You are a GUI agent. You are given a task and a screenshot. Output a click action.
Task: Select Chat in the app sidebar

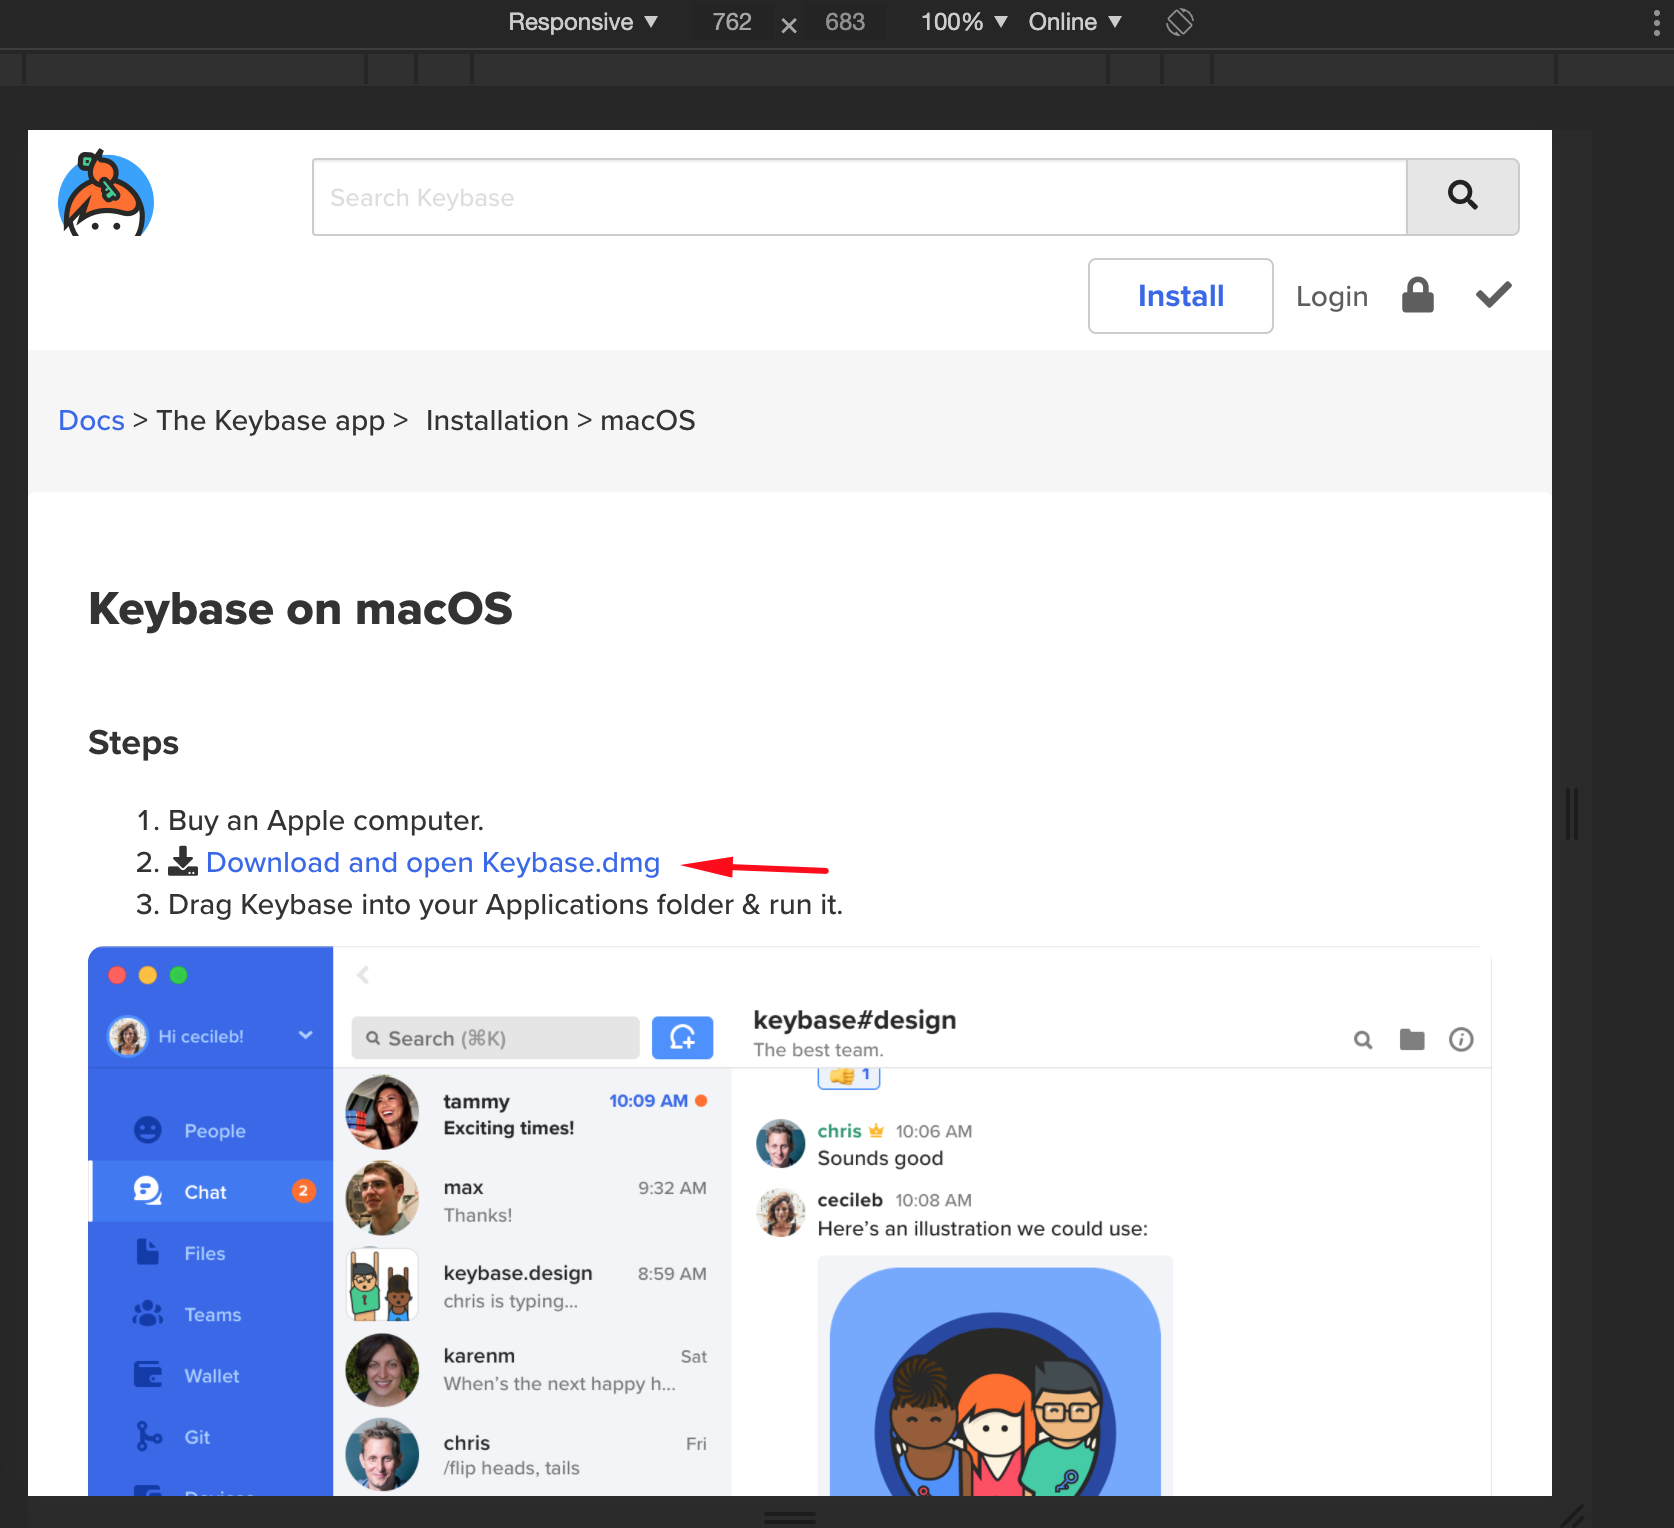click(x=211, y=1192)
